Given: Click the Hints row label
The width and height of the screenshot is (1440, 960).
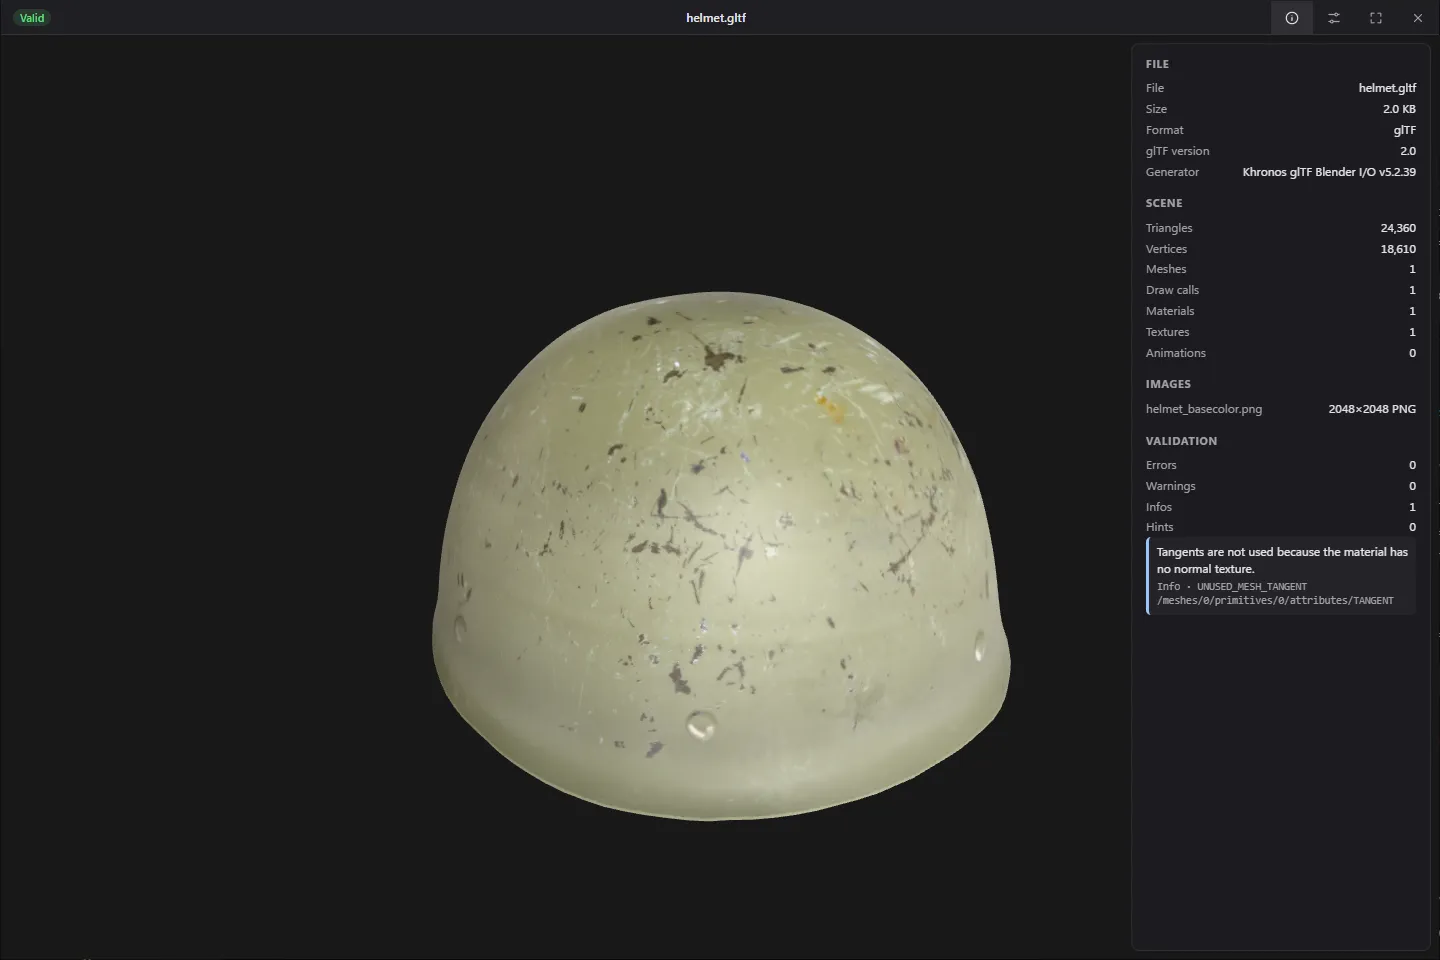Looking at the screenshot, I should coord(1160,527).
